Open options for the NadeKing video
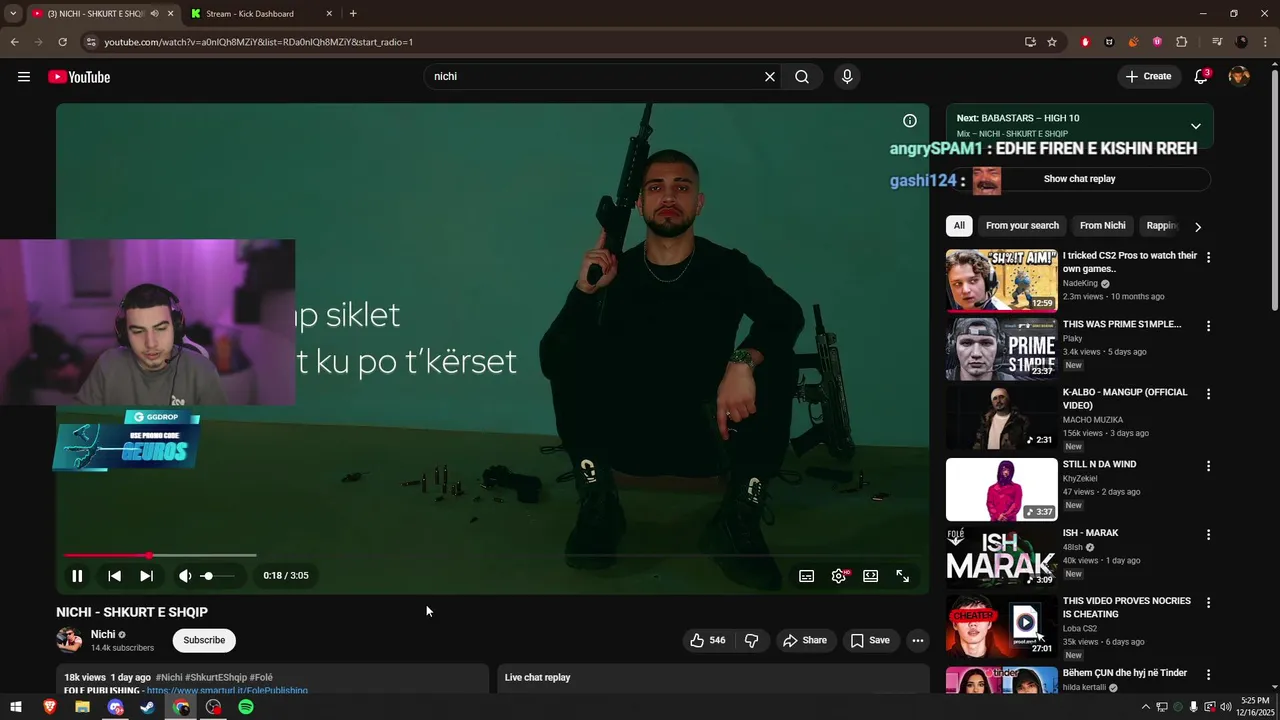The height and width of the screenshot is (720, 1280). (1208, 258)
